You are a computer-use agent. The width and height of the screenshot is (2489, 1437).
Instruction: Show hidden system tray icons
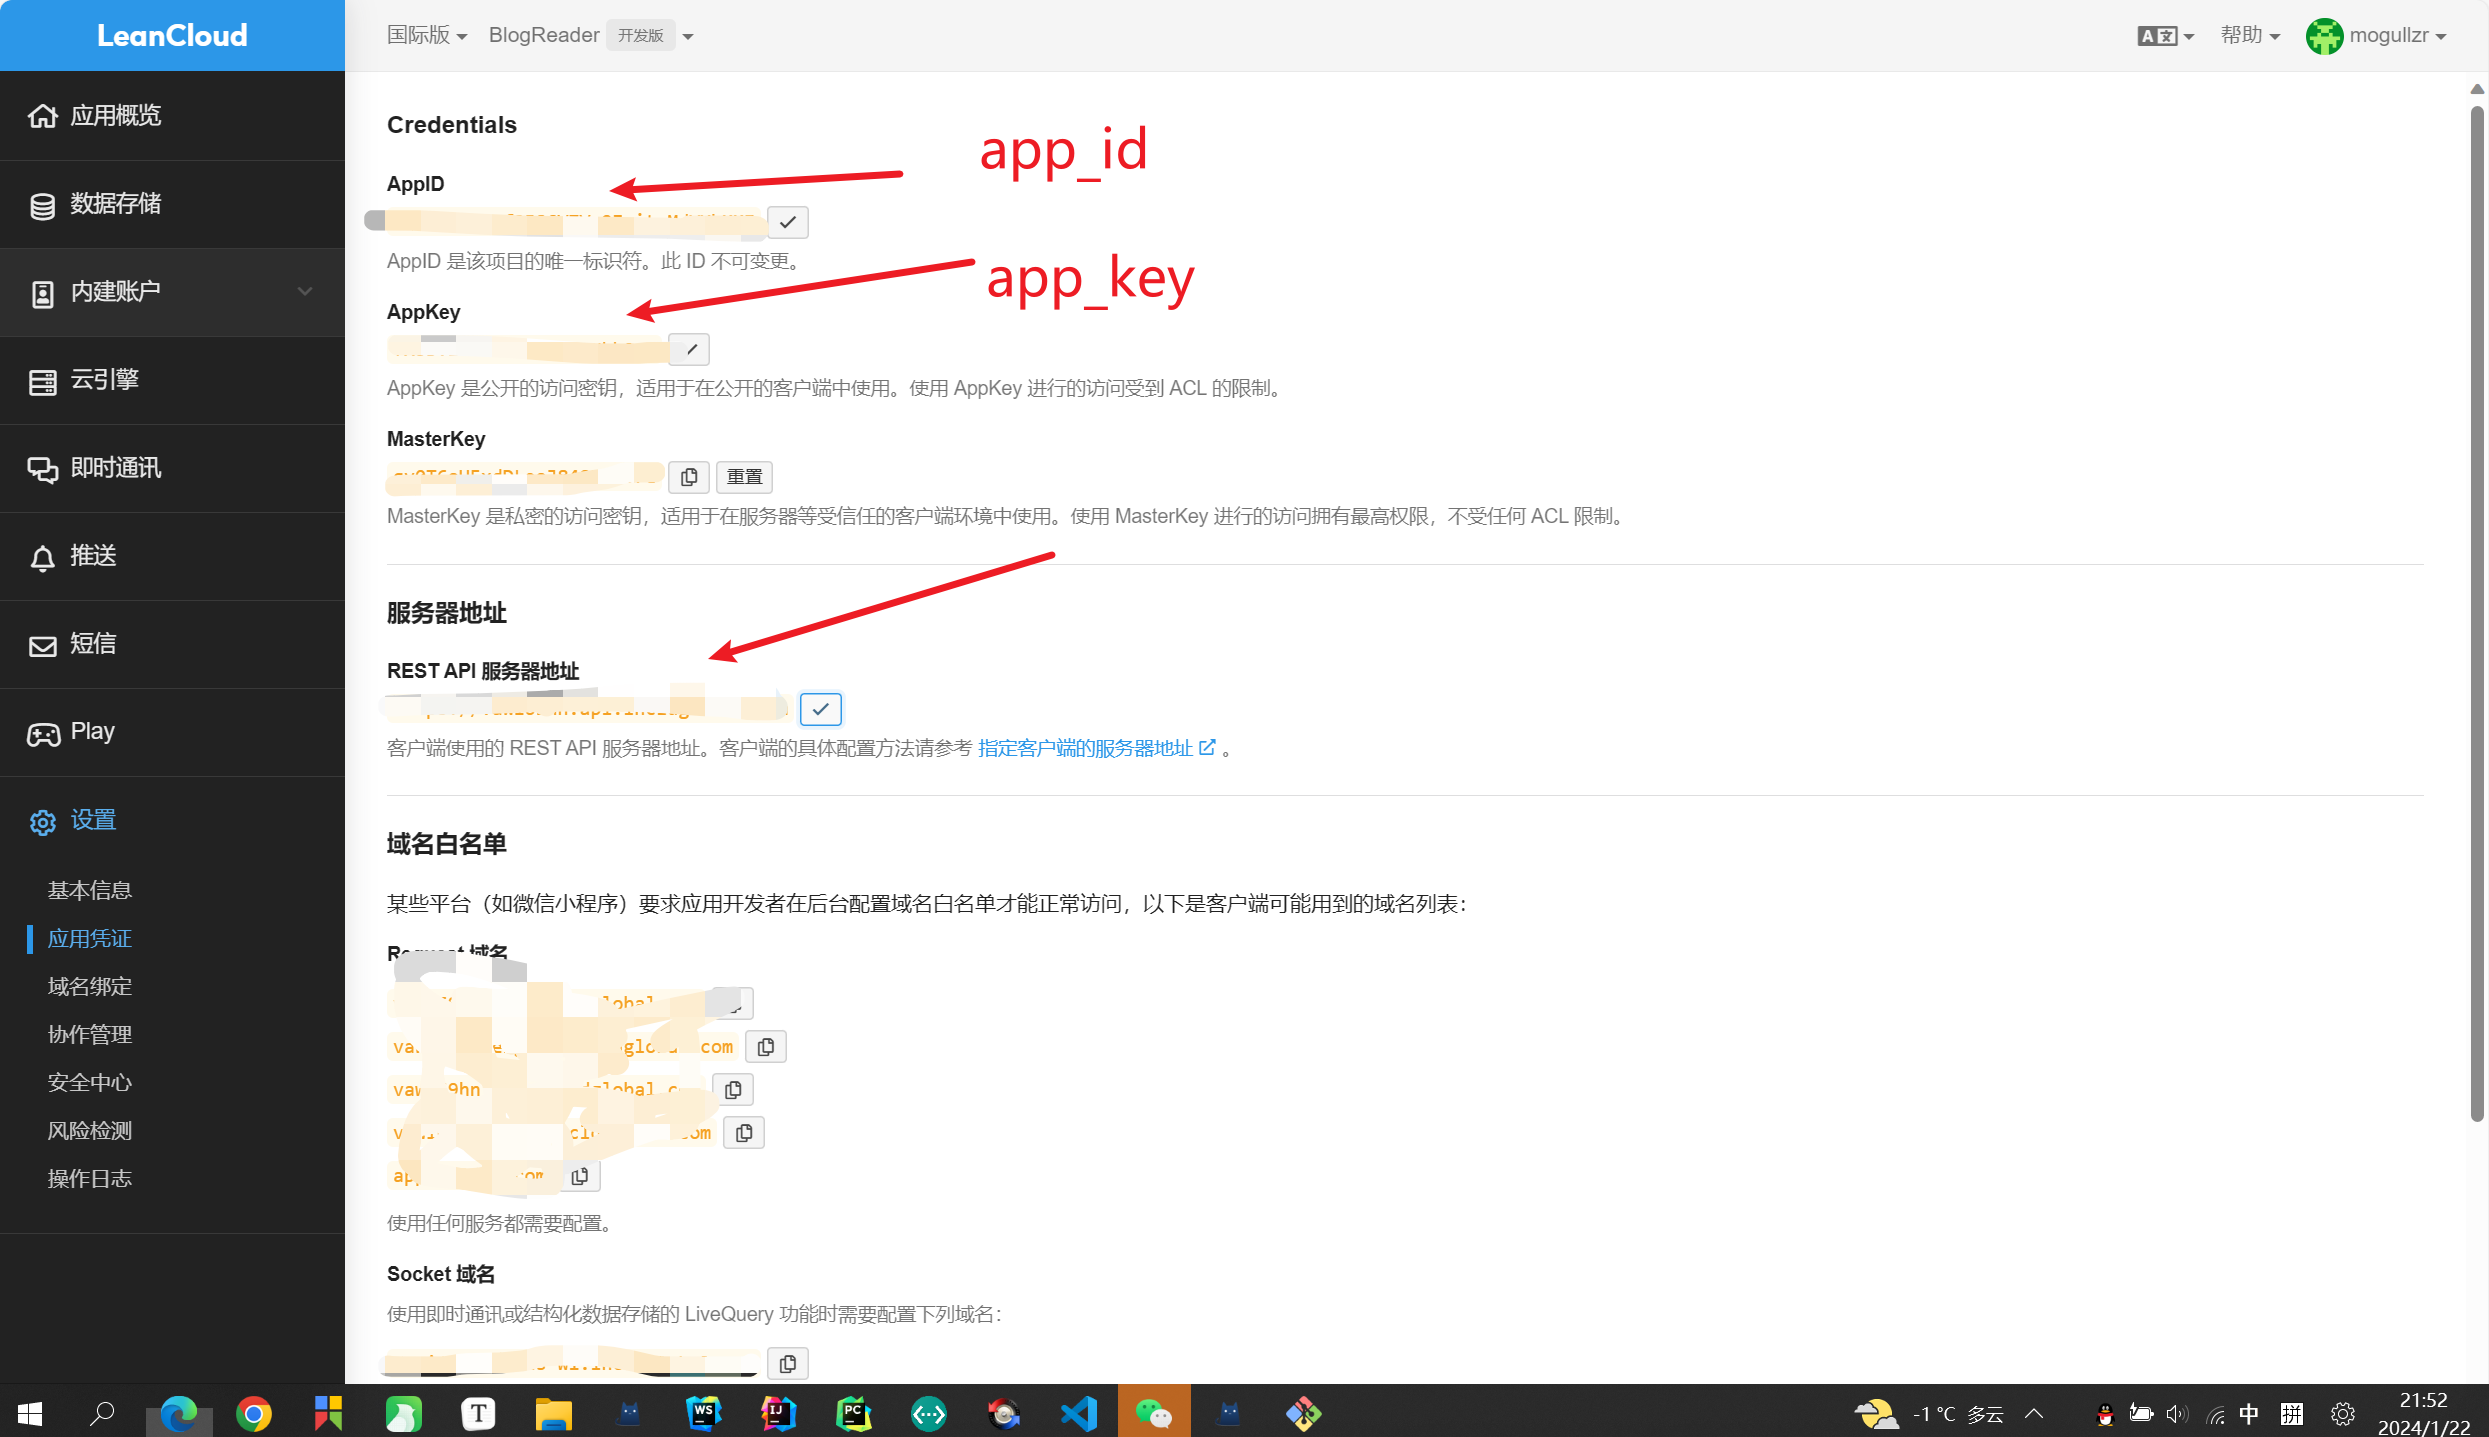pyautogui.click(x=2035, y=1413)
